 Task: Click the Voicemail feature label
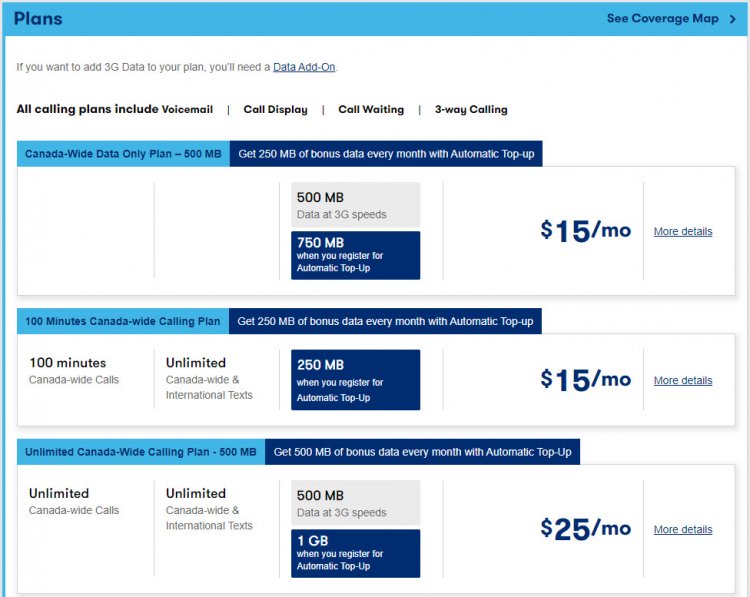click(187, 110)
